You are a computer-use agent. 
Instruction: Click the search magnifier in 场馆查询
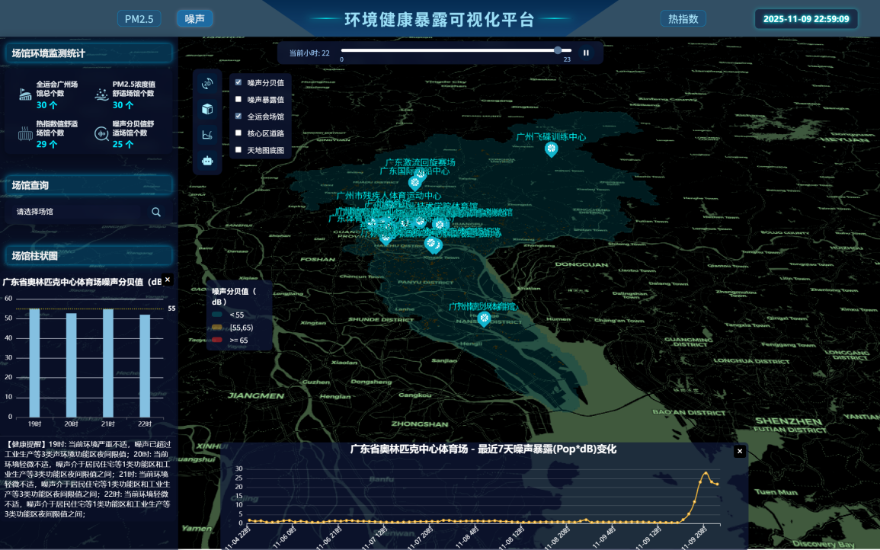click(156, 212)
